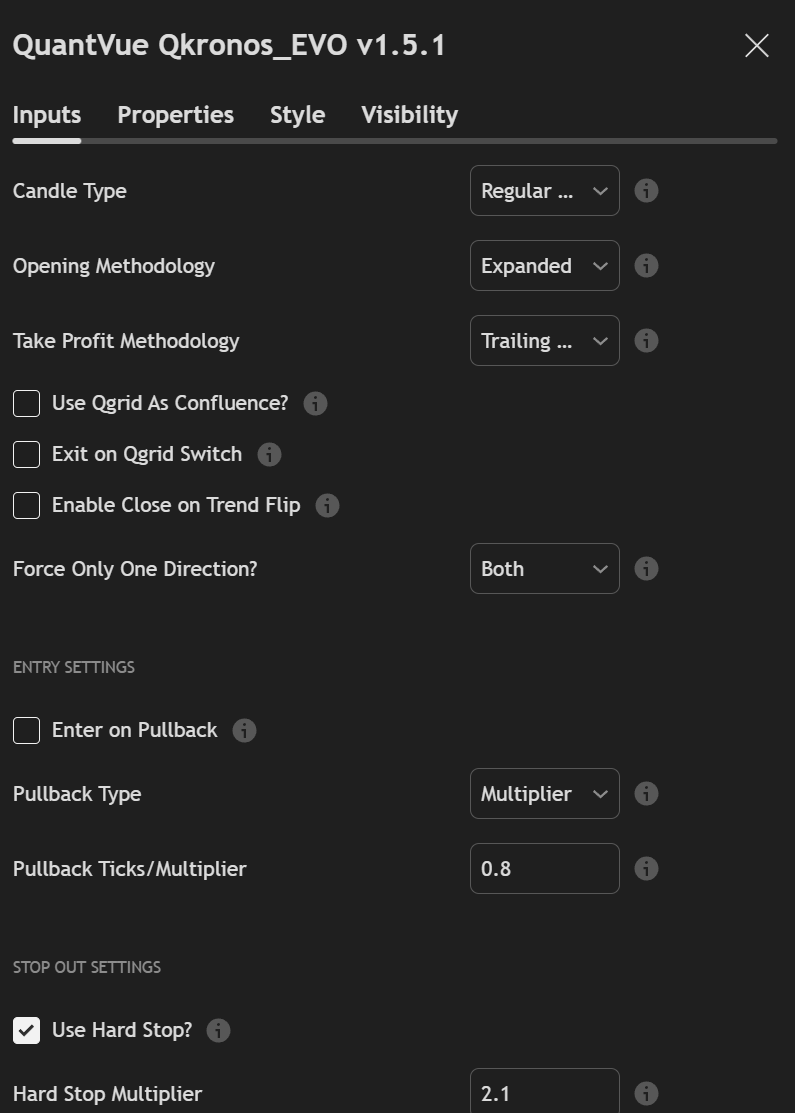Open the Candle Type dropdown
Viewport: 795px width, 1113px height.
click(x=544, y=191)
